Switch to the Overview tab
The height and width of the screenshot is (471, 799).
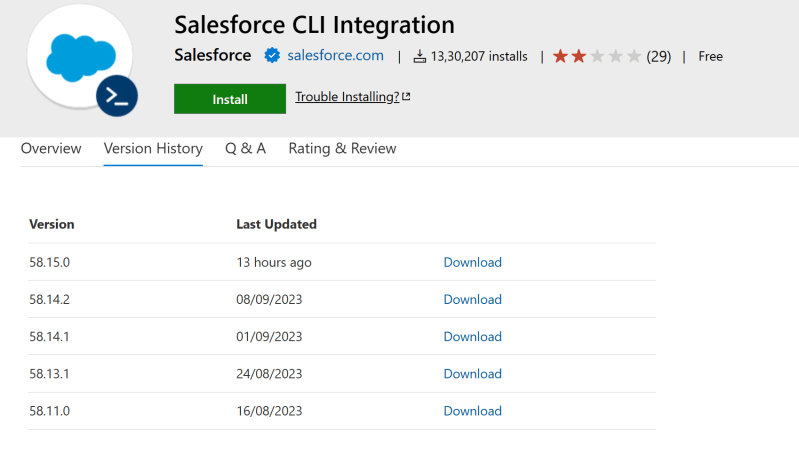click(x=51, y=148)
